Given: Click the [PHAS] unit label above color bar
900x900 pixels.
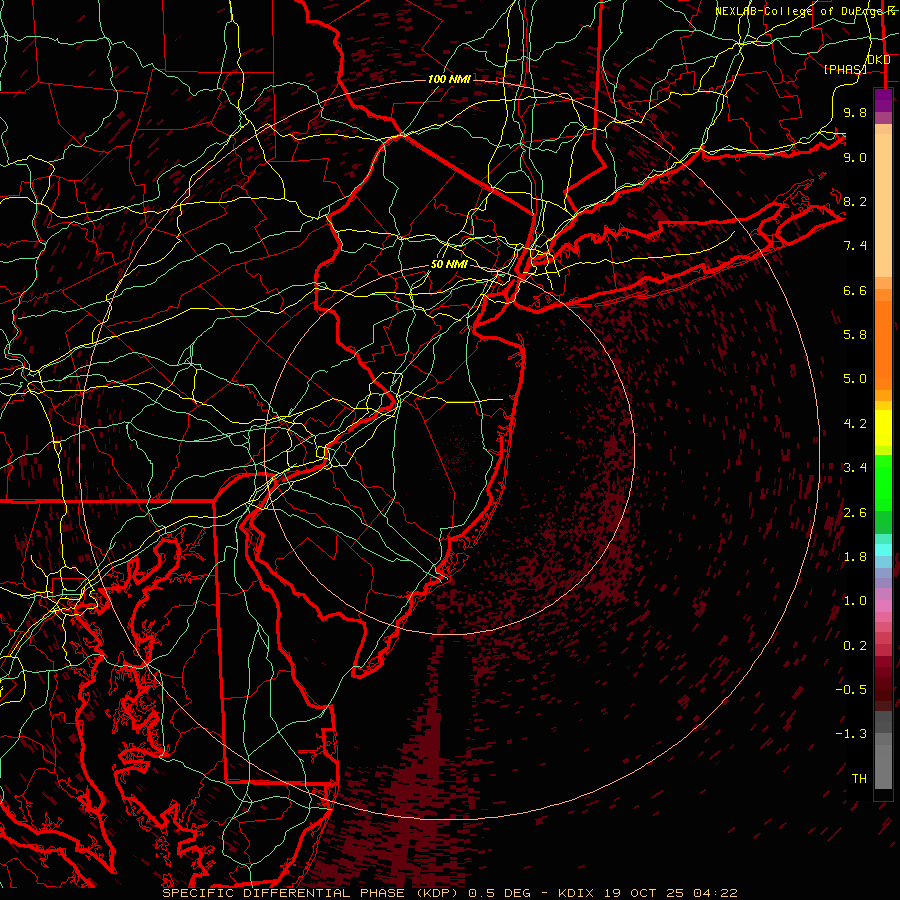Looking at the screenshot, I should (845, 69).
